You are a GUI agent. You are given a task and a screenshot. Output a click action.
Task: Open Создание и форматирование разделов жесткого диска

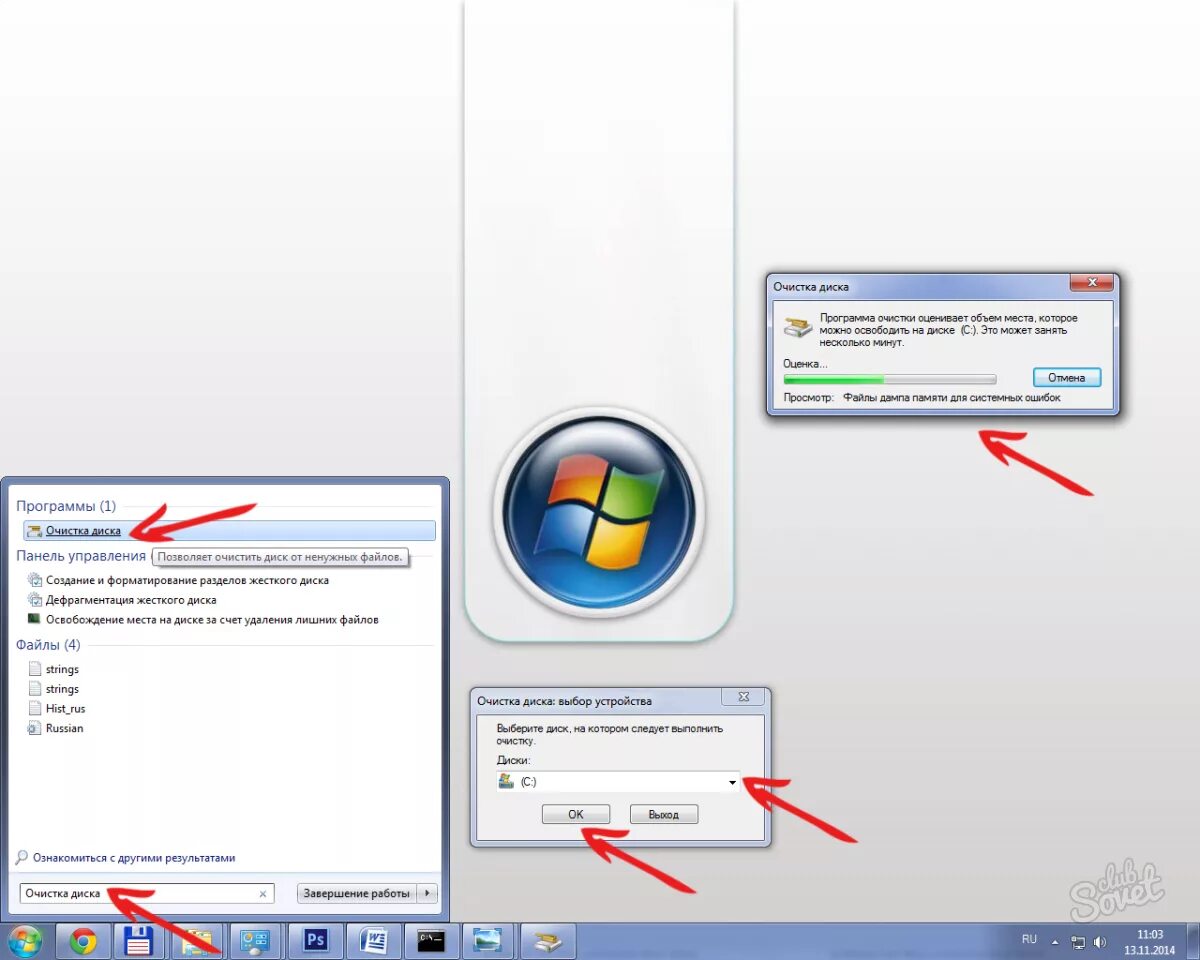[187, 580]
